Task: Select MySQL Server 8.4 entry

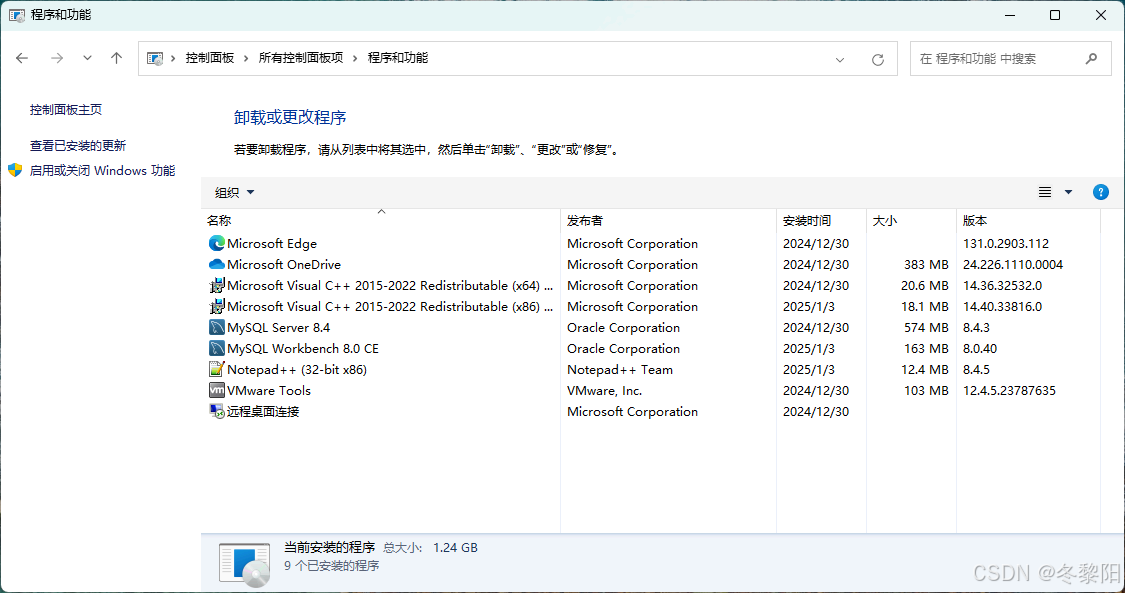Action: click(x=278, y=328)
